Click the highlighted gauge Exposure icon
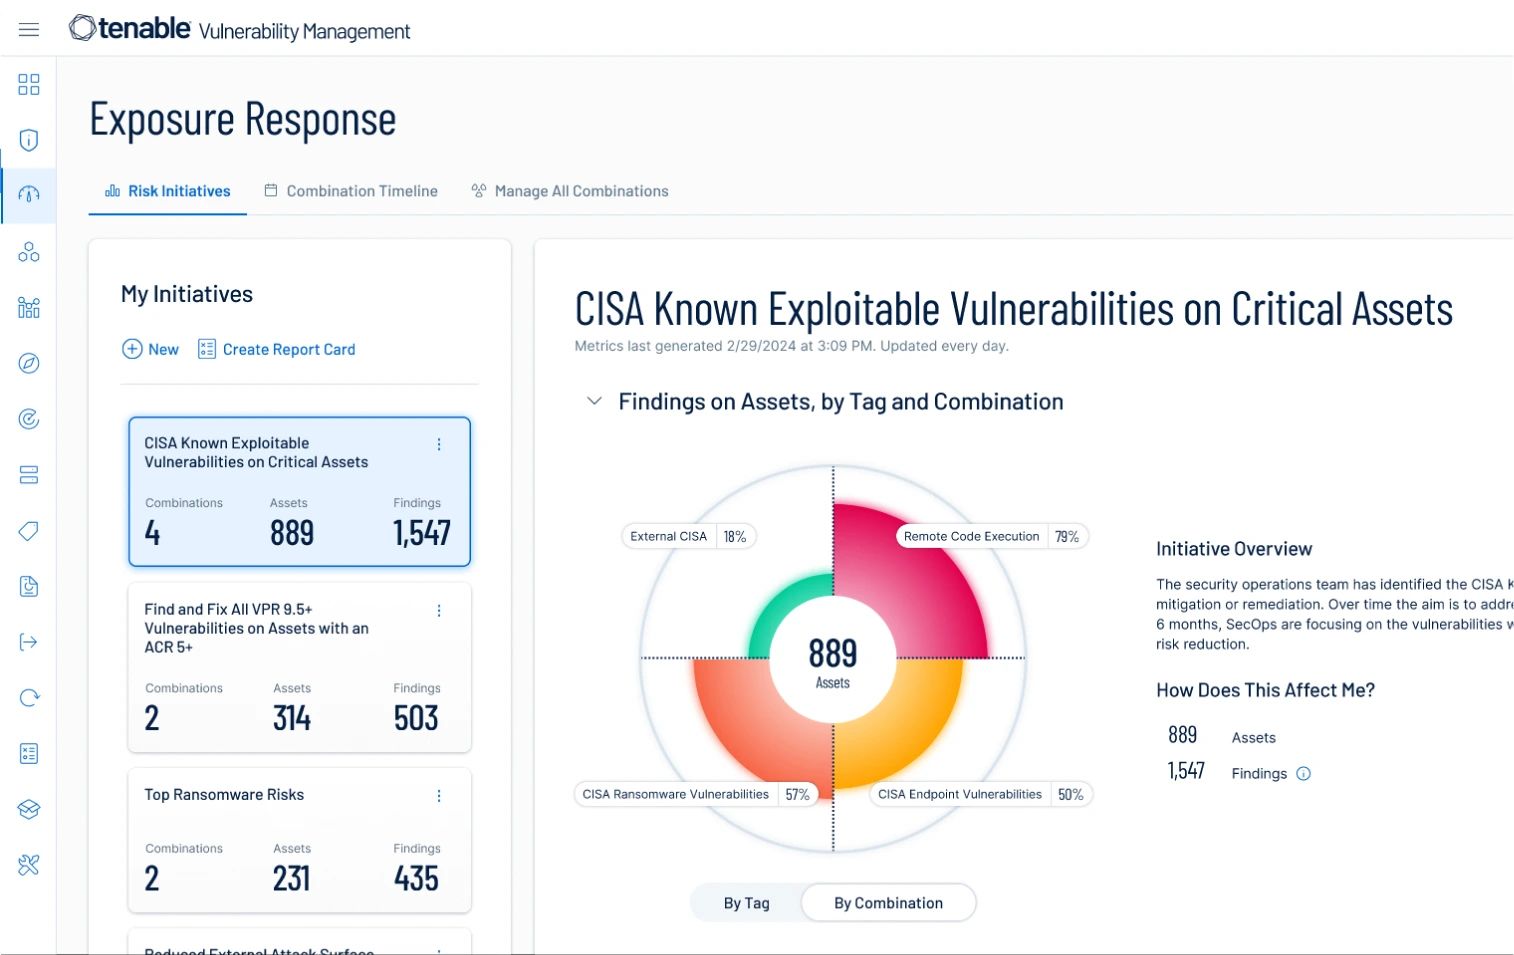 point(29,196)
